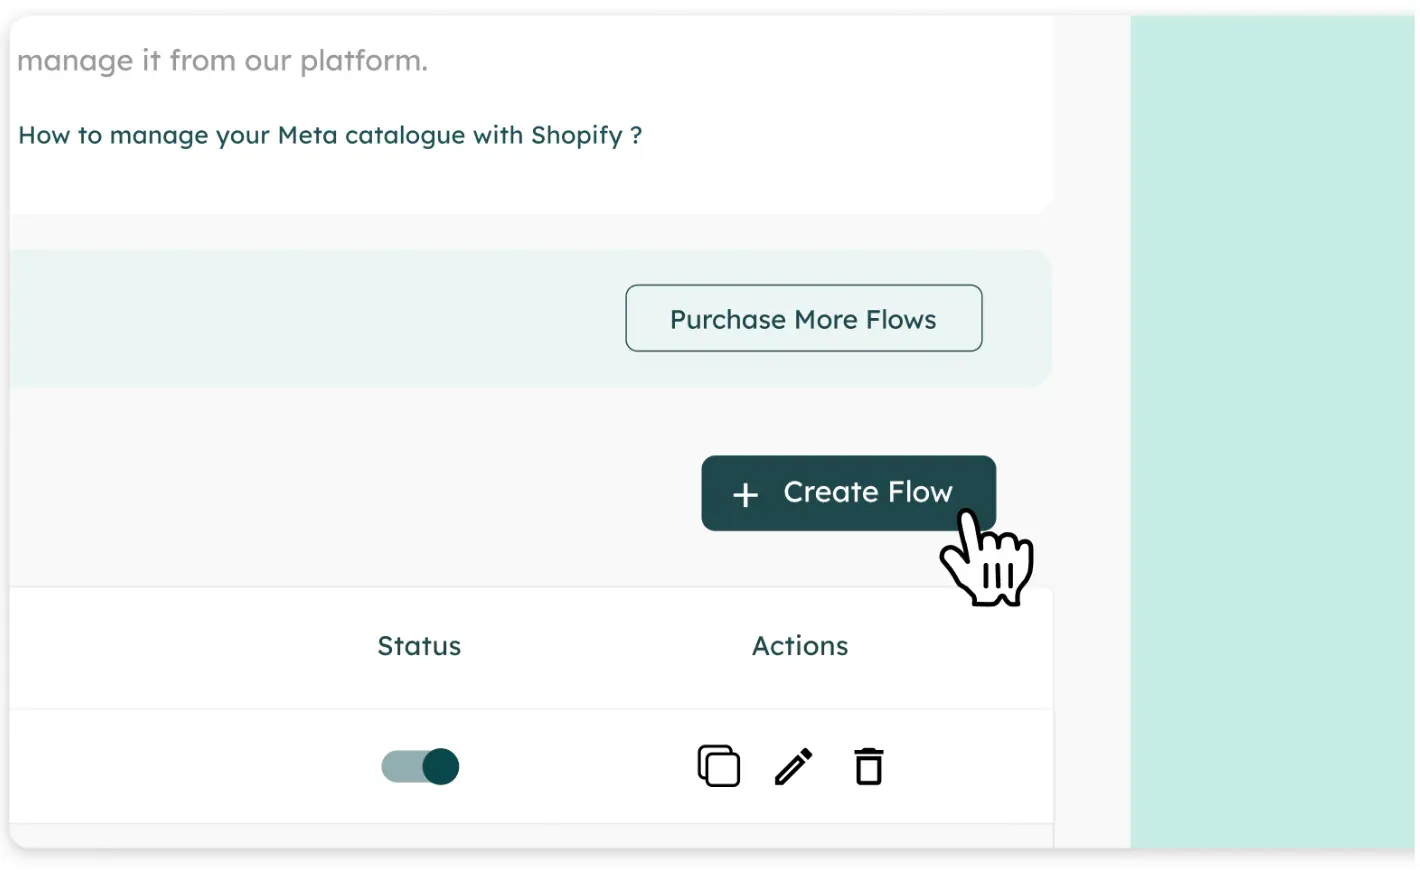1420x874 pixels.
Task: Edit the flow with the pencil icon
Action: click(x=793, y=767)
